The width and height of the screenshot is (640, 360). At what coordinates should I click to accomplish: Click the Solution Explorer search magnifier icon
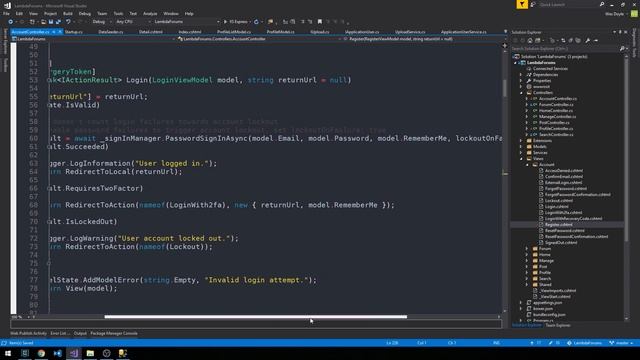(622, 49)
